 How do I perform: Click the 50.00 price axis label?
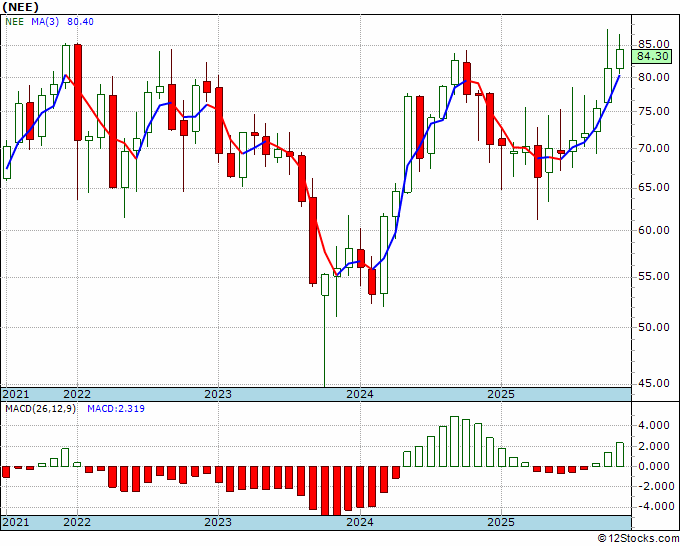(x=654, y=327)
